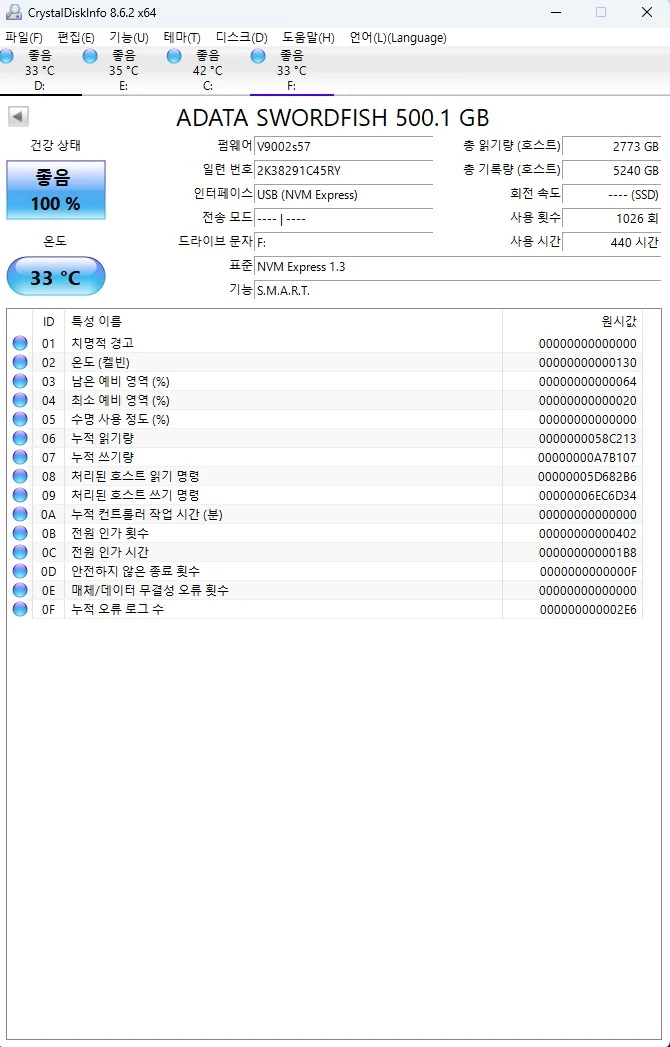Select the C: disk tab at 42 °C

point(208,71)
